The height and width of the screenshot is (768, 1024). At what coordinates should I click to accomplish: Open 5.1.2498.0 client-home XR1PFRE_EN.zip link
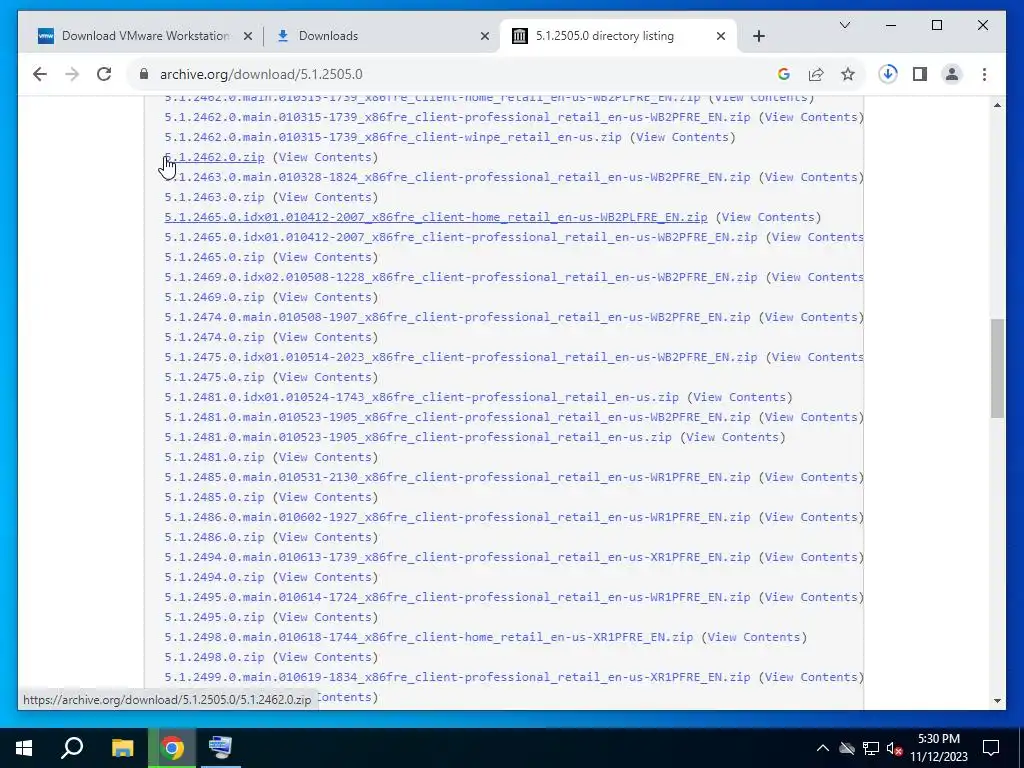428,637
